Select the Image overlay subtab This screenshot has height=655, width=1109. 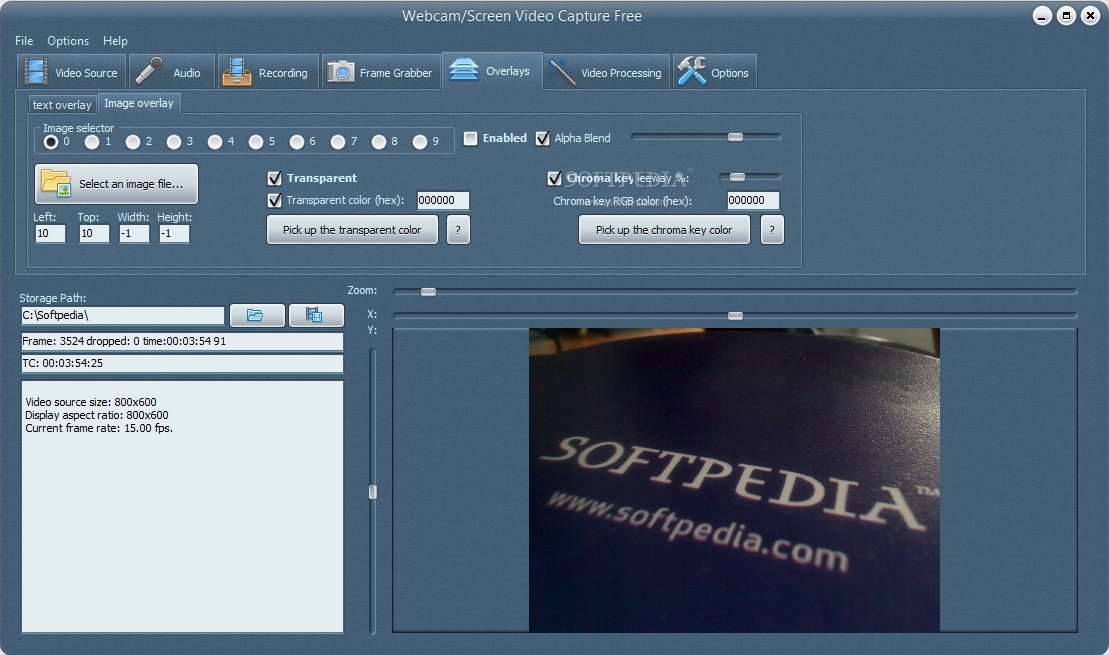[139, 103]
